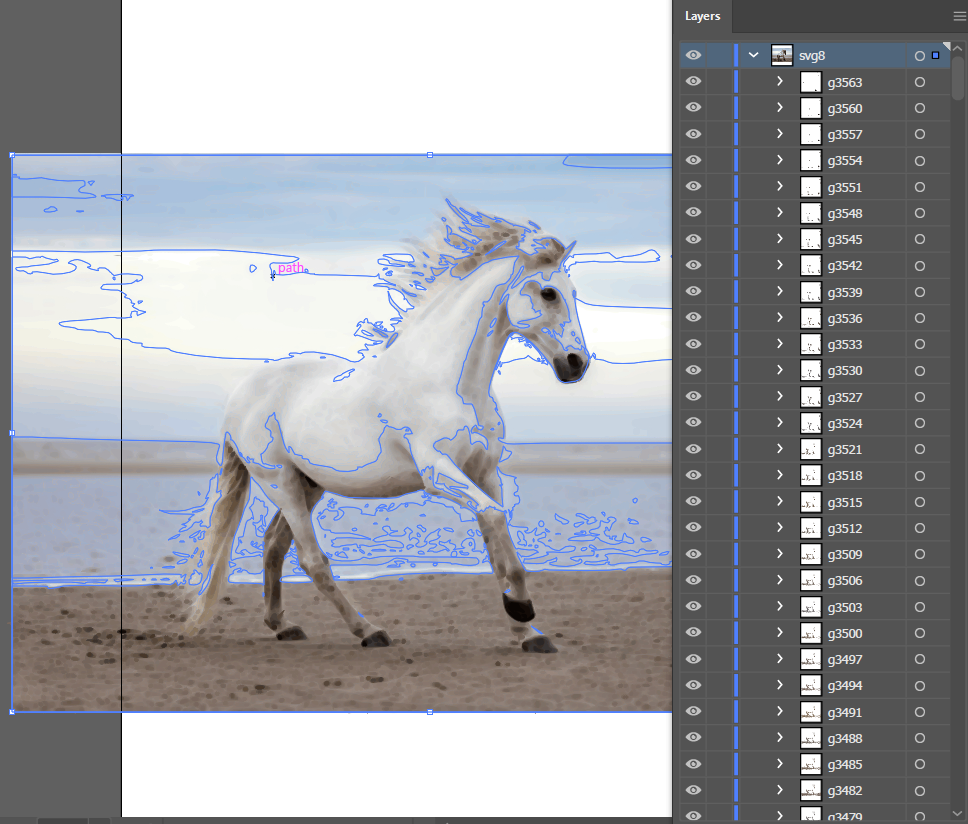
Task: Click the svg8 target circle
Action: tap(920, 56)
